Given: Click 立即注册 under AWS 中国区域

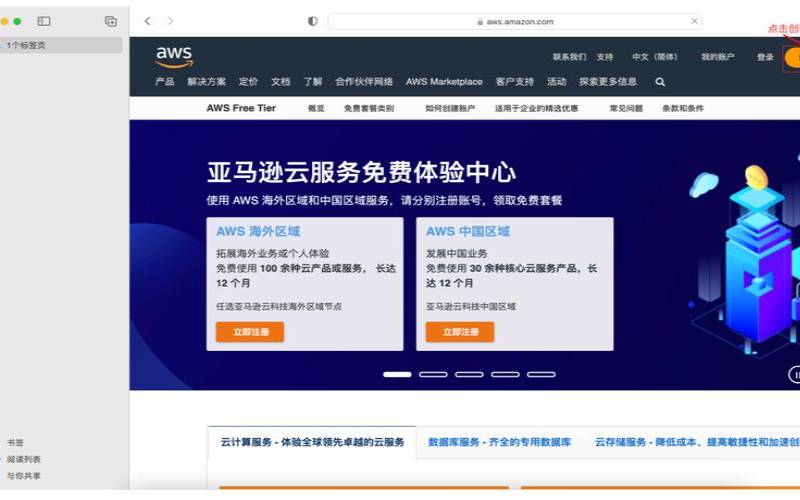Looking at the screenshot, I should (x=460, y=332).
